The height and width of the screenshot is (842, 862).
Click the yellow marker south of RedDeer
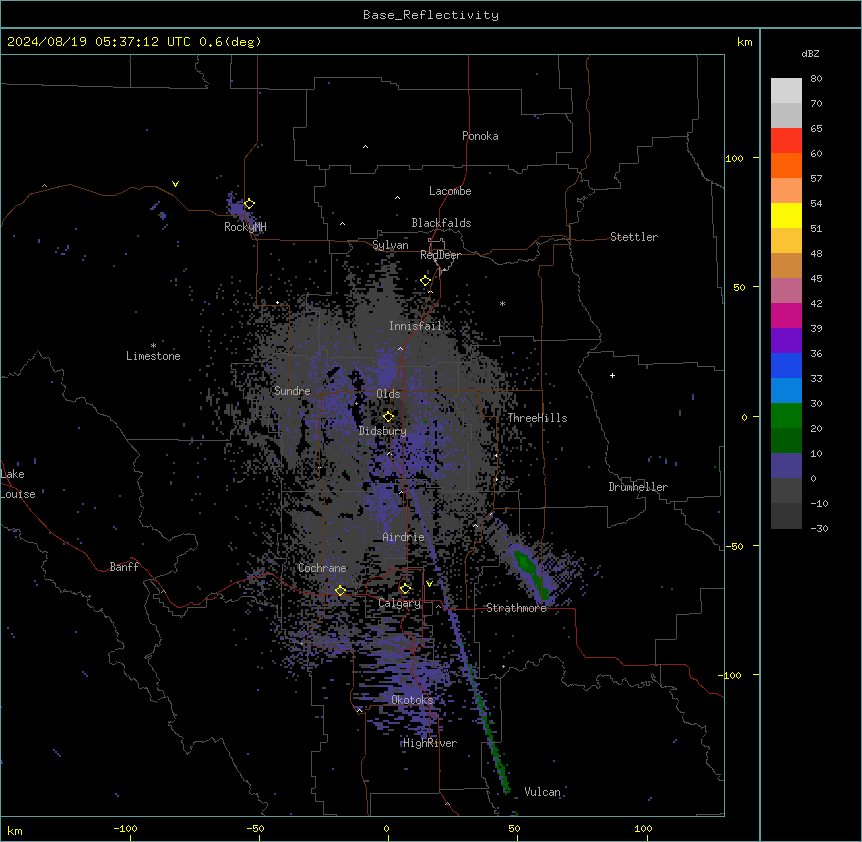[426, 281]
